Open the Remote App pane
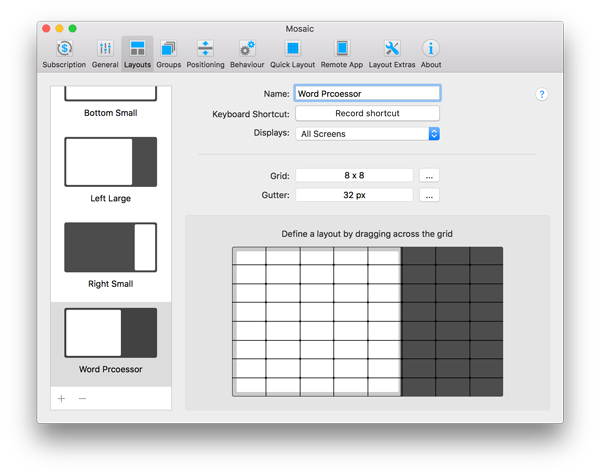 (x=342, y=53)
